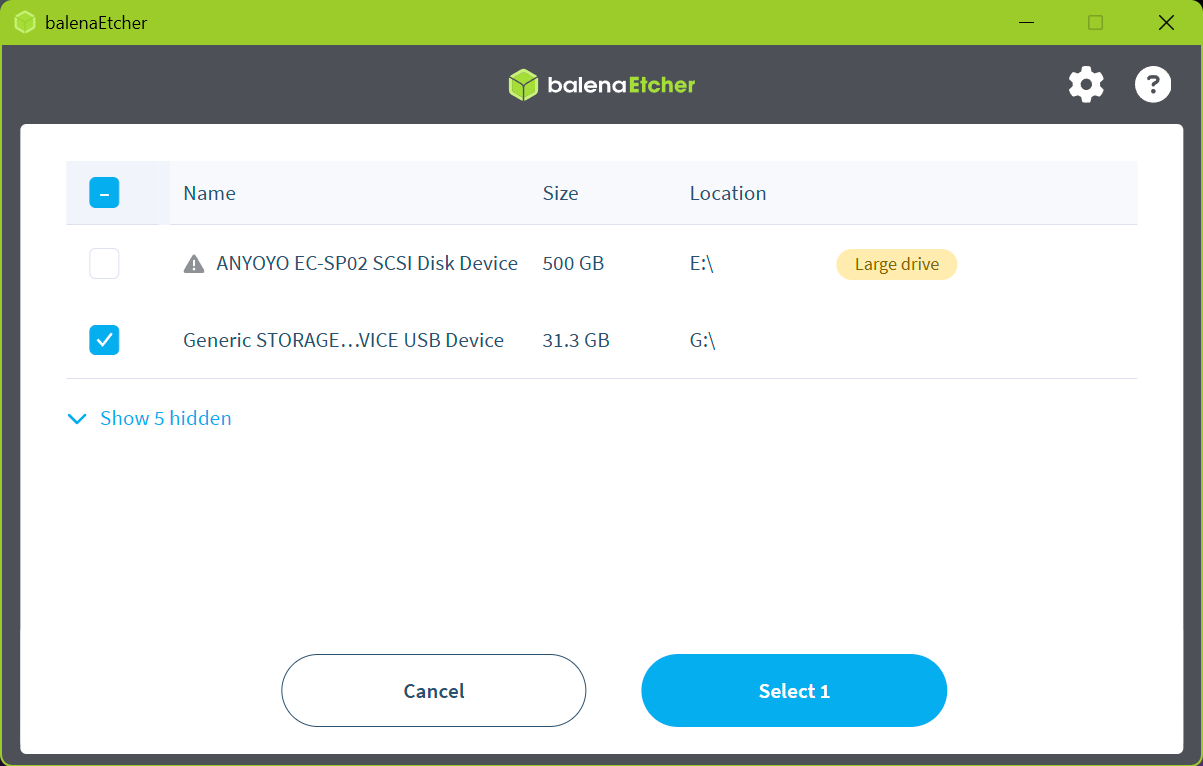Expand the hidden drives chevron arrow
The width and height of the screenshot is (1203, 766).
pos(77,419)
